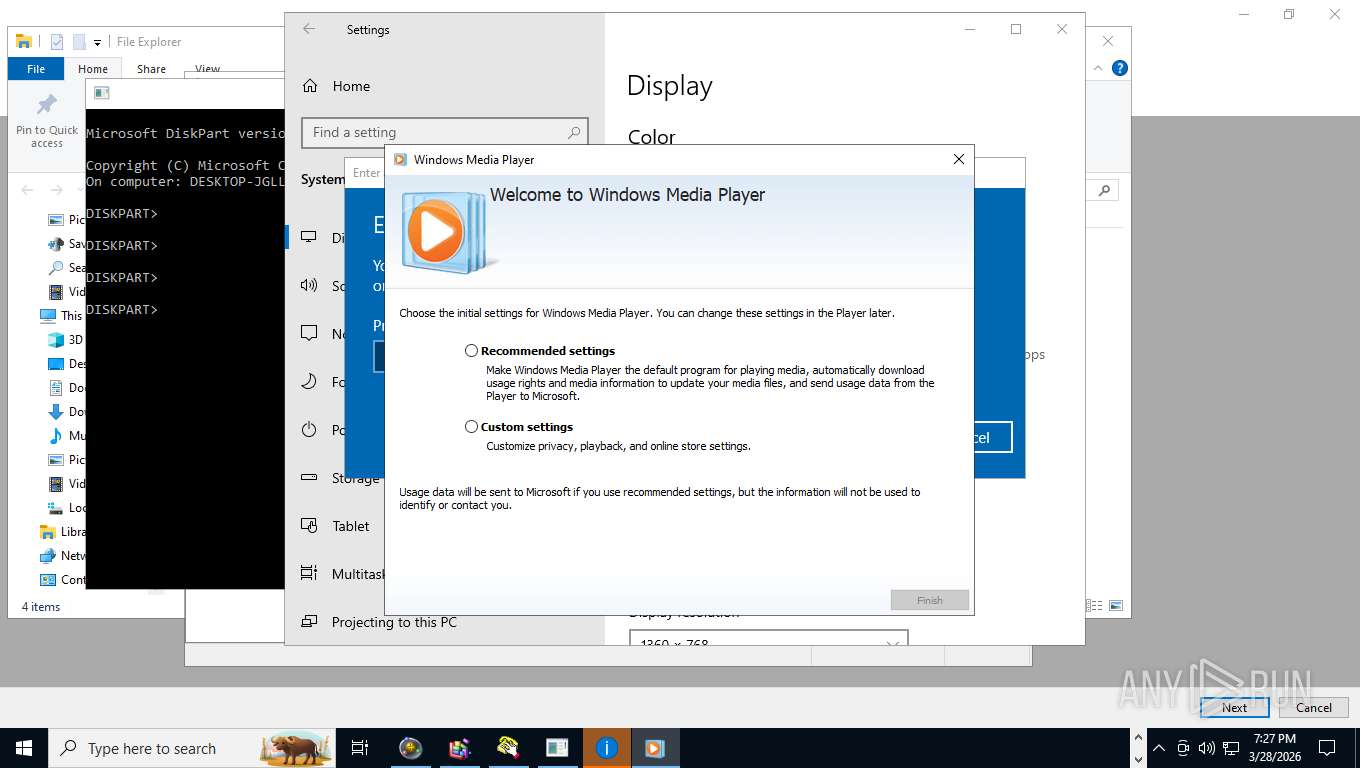
Task: Switch File Explorer to details view icon
Action: (1095, 605)
